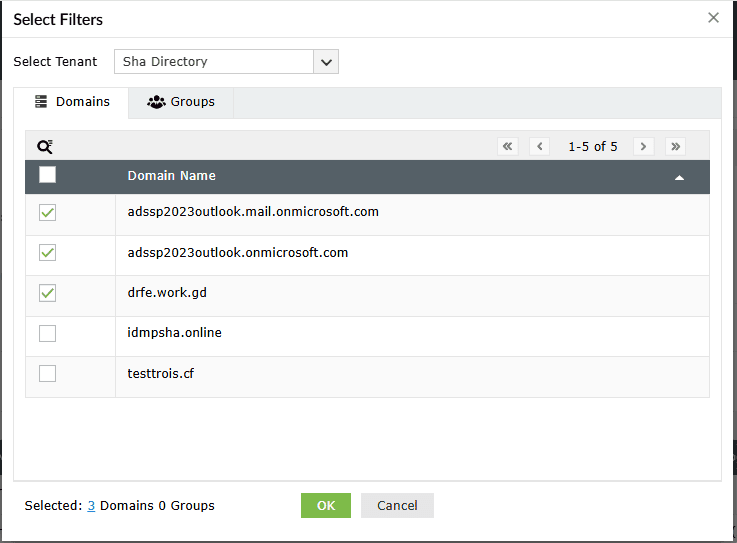
Task: Switch to the Domains tab
Action: [71, 102]
